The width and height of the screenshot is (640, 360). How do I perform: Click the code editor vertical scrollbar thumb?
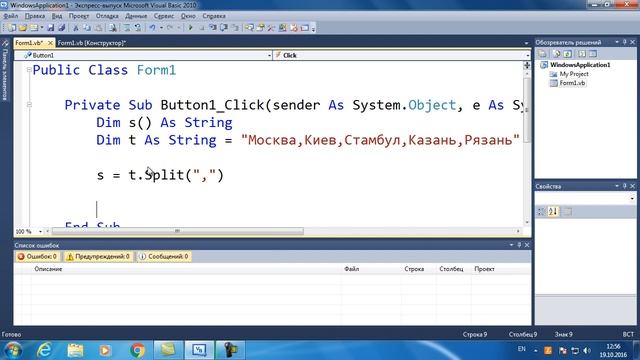[x=527, y=110]
